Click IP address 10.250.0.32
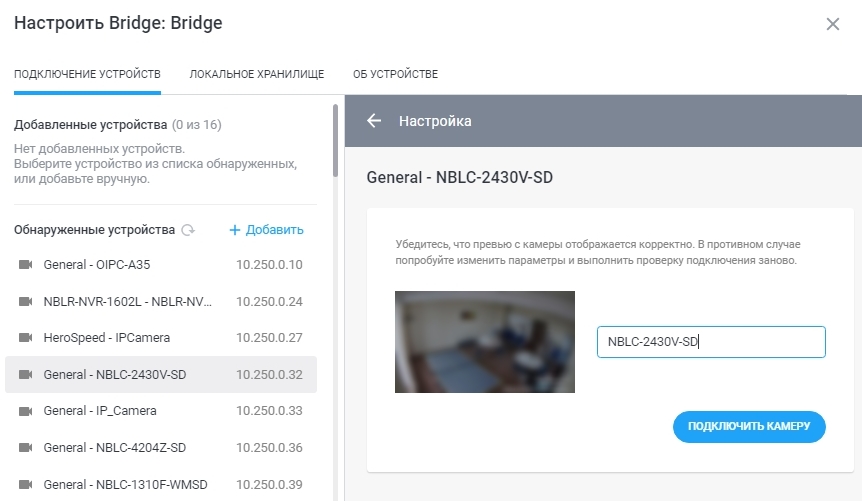 coord(269,375)
